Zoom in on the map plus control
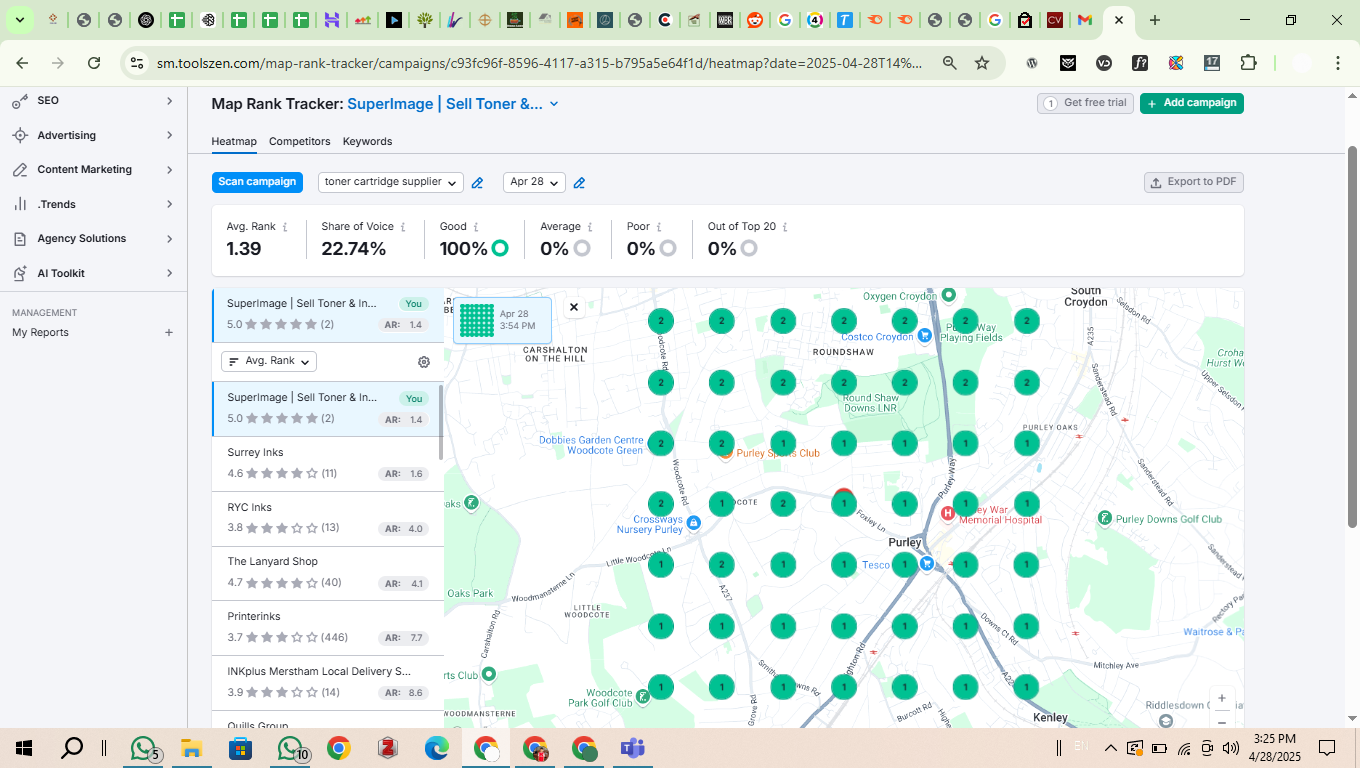 click(1221, 698)
